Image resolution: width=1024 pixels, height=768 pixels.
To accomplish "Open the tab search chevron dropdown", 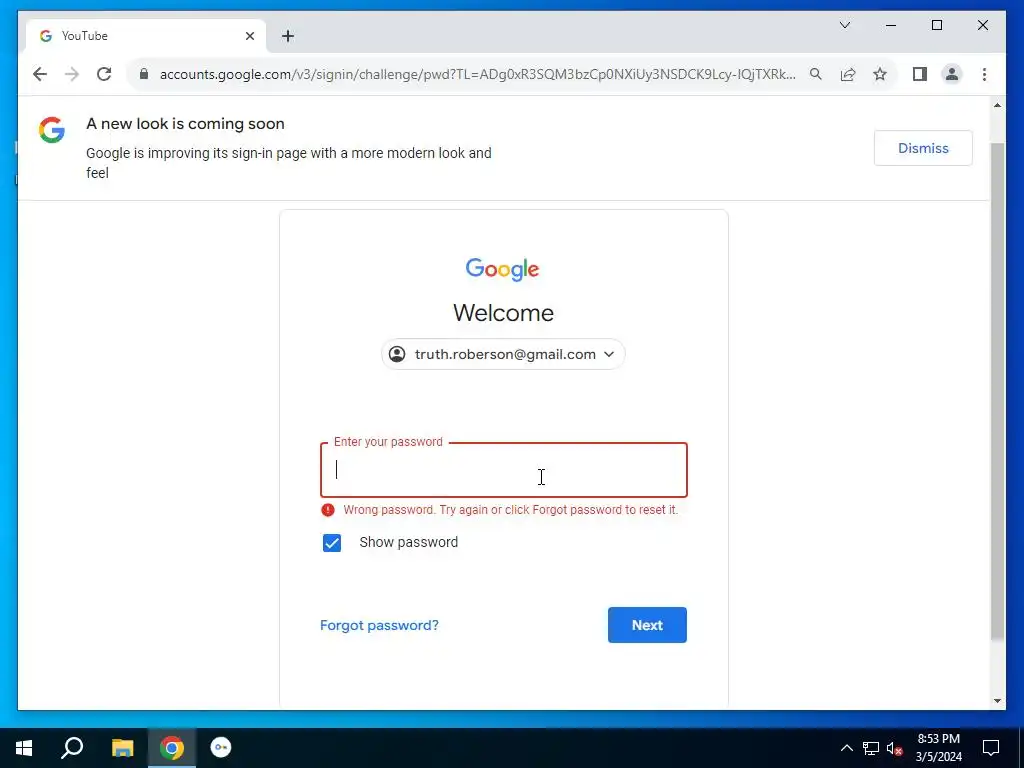I will pyautogui.click(x=844, y=25).
